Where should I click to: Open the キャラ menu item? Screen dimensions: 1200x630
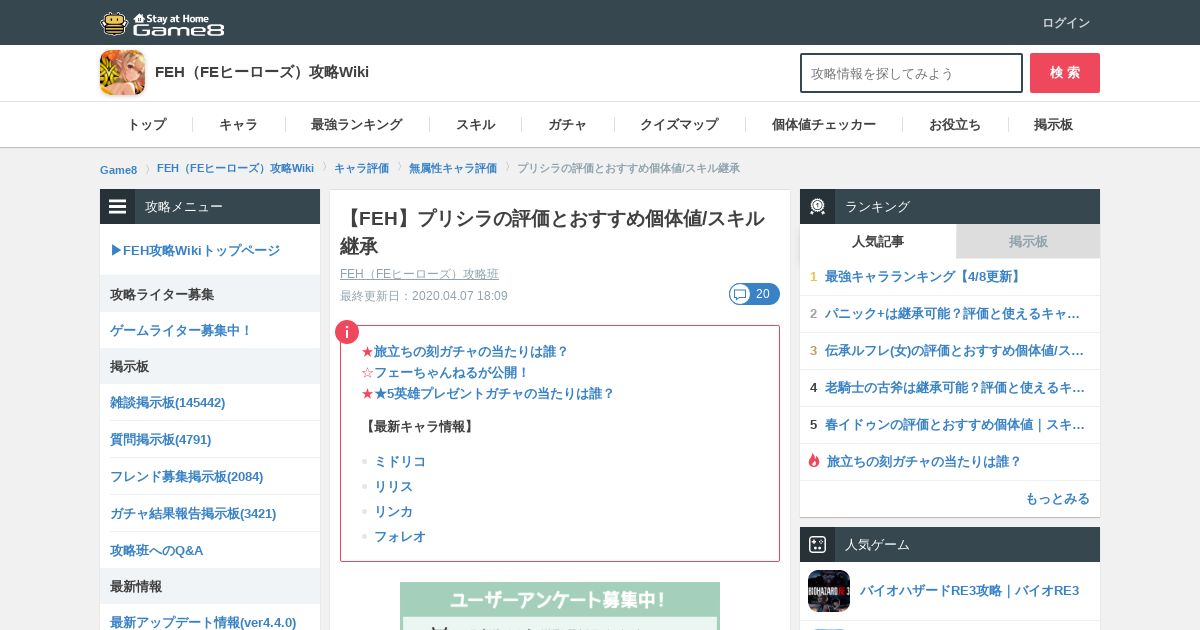(x=239, y=125)
